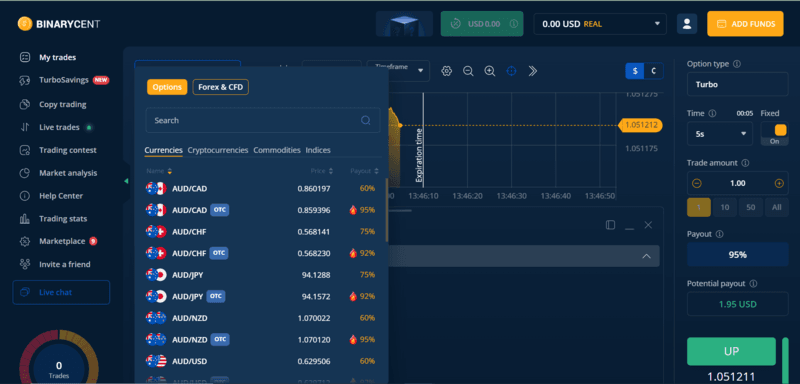The height and width of the screenshot is (384, 800).
Task: Open TurboSavings in the sidebar
Action: (64, 80)
